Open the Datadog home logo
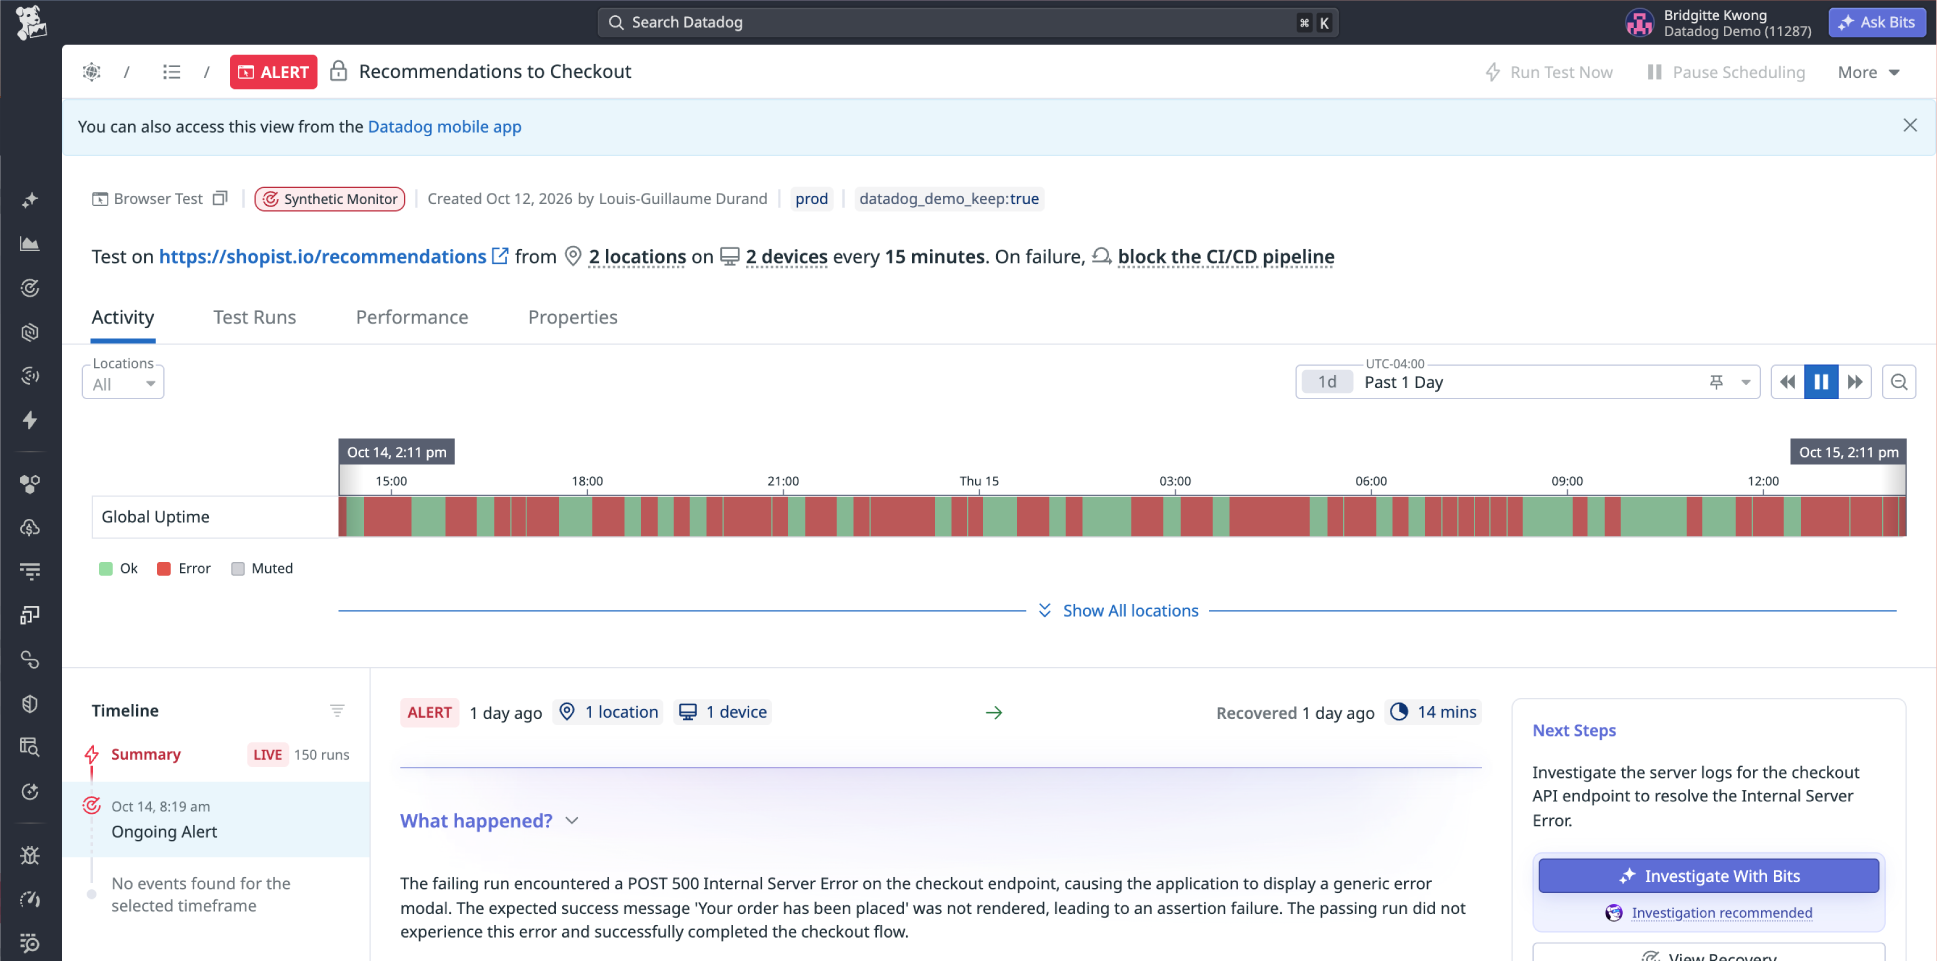This screenshot has height=961, width=1937. click(x=31, y=22)
